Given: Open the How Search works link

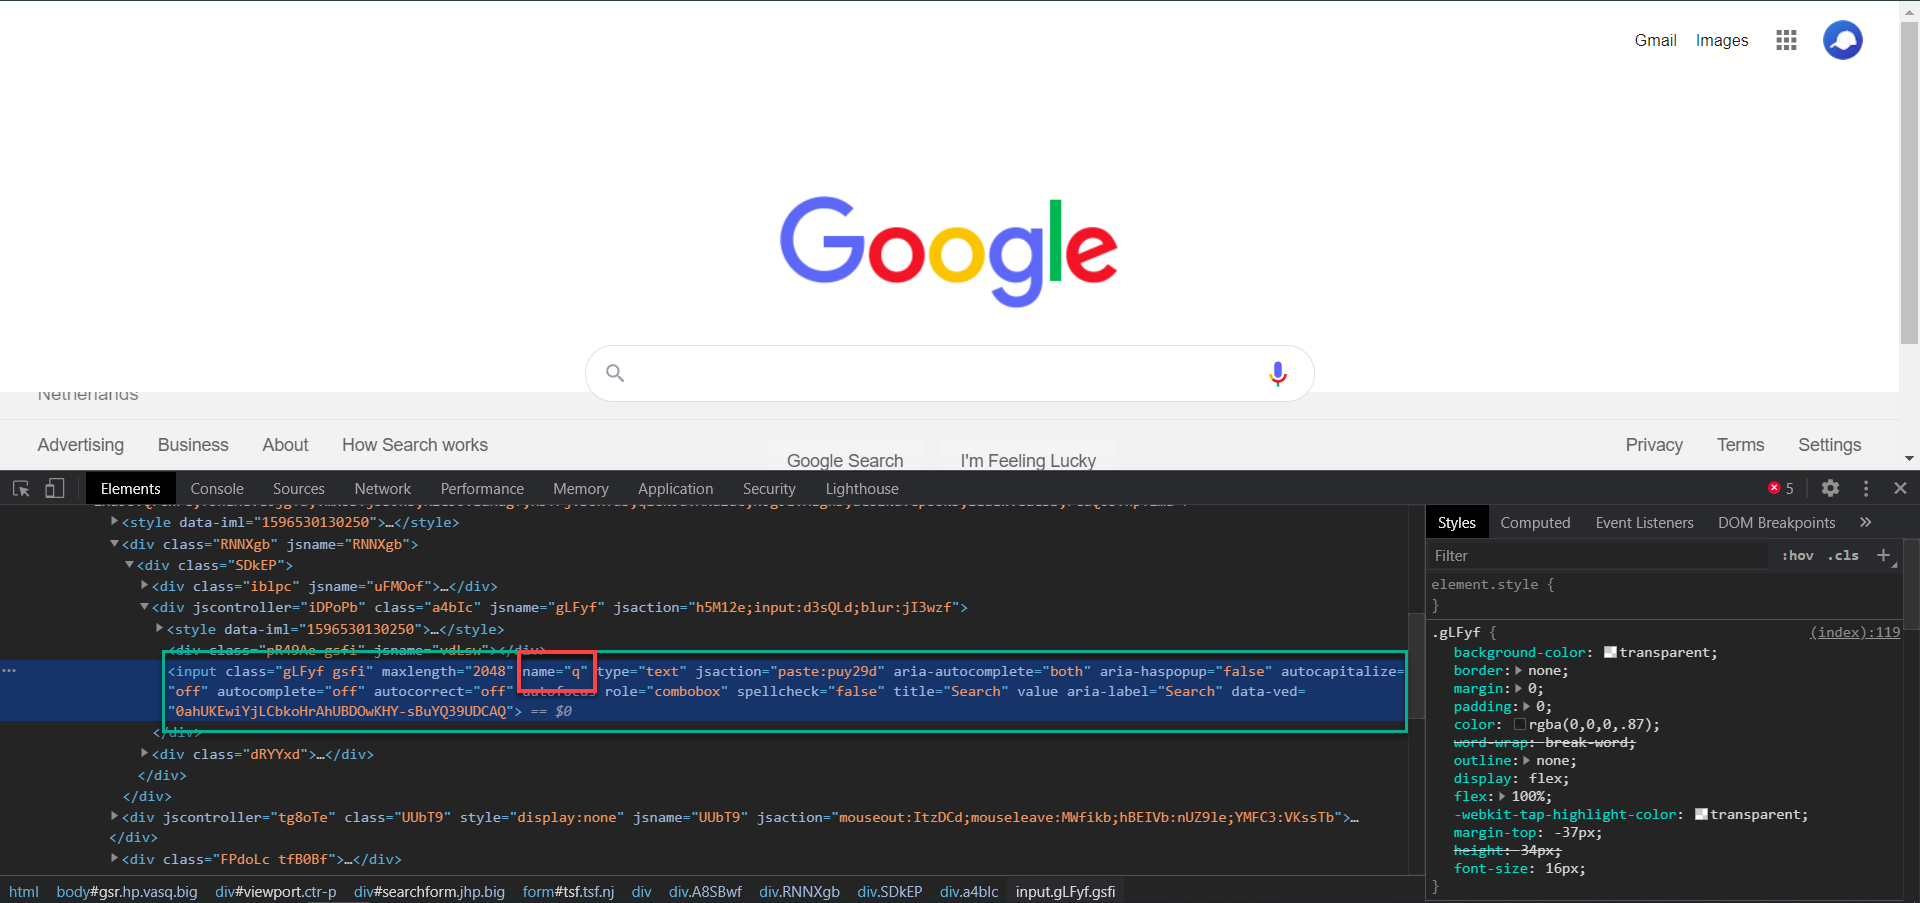Looking at the screenshot, I should pos(415,445).
